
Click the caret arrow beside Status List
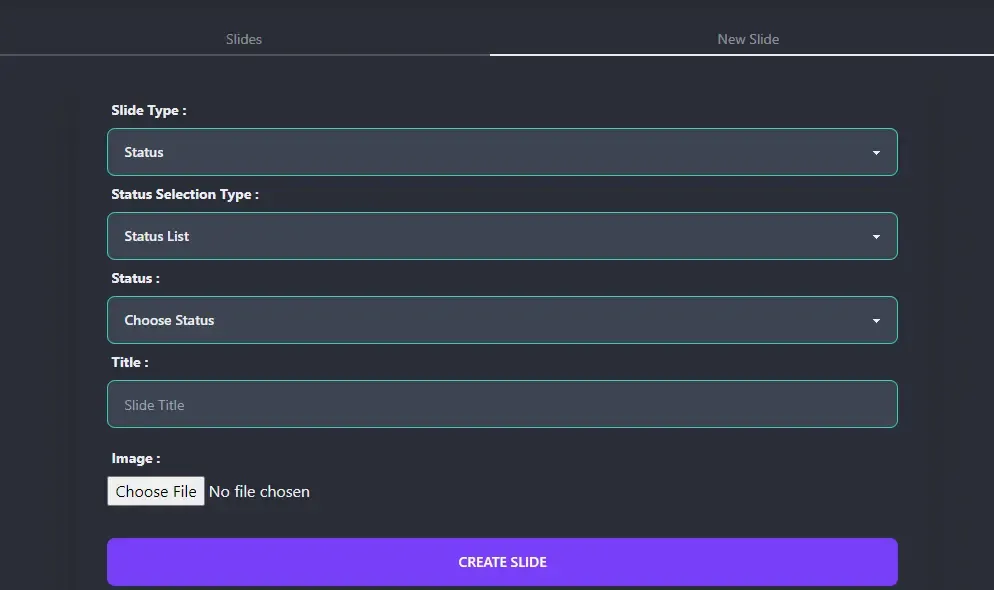point(876,237)
